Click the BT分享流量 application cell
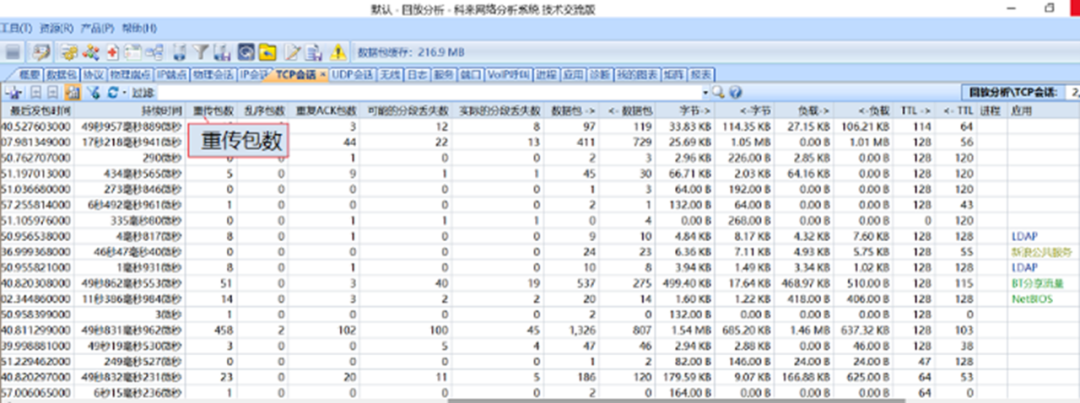This screenshot has height=403, width=1080. point(1037,283)
